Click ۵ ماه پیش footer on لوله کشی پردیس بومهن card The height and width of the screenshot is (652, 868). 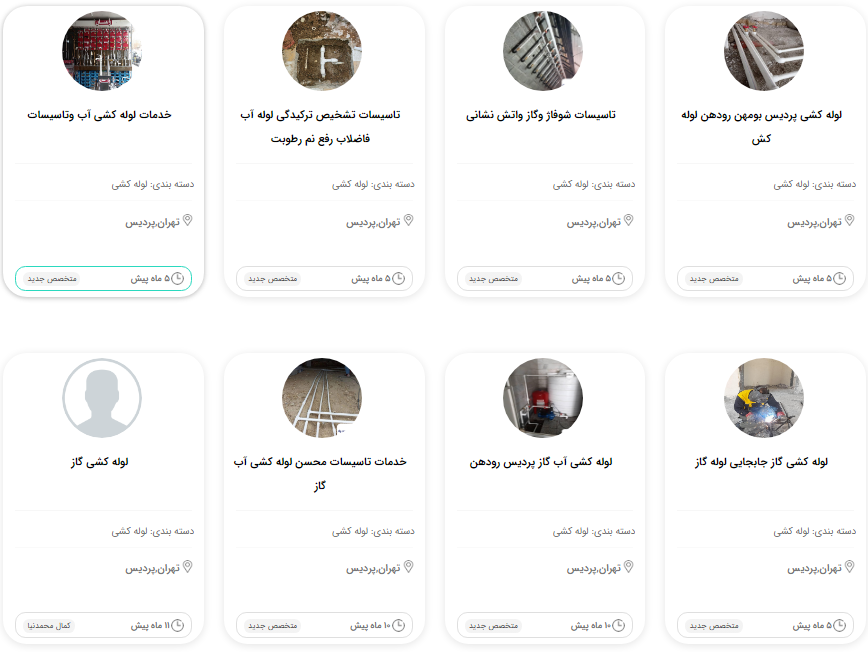819,278
